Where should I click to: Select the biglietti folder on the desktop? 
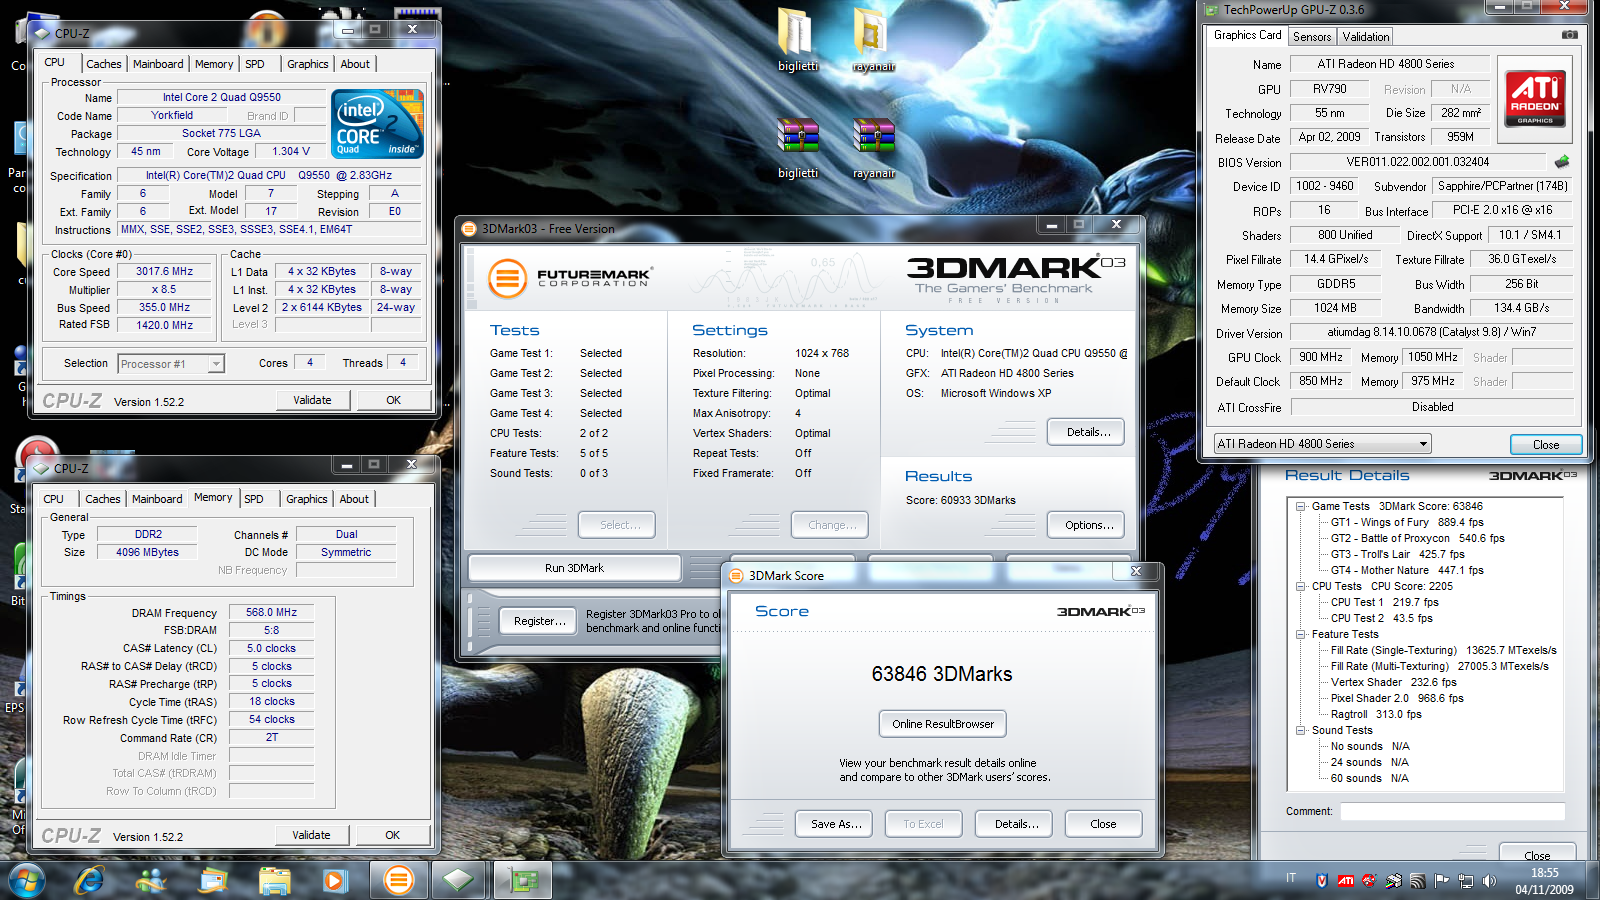tap(797, 40)
